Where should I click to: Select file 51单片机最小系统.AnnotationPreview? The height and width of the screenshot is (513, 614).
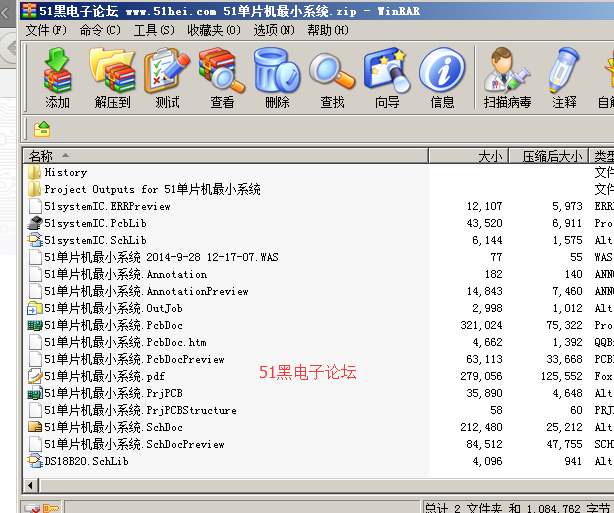coord(146,291)
